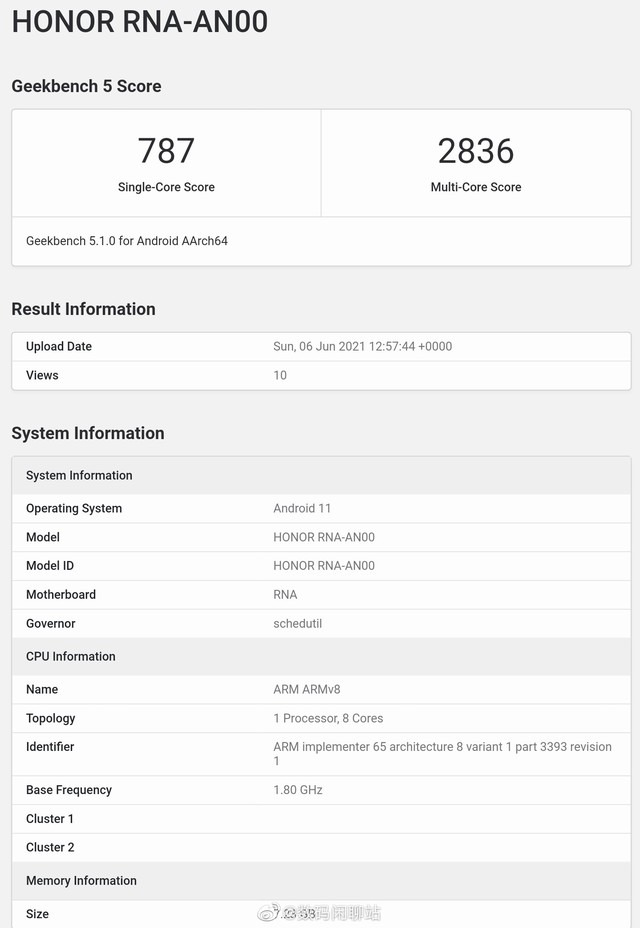This screenshot has height=928, width=640.
Task: Select the Upload Date value
Action: tap(362, 347)
